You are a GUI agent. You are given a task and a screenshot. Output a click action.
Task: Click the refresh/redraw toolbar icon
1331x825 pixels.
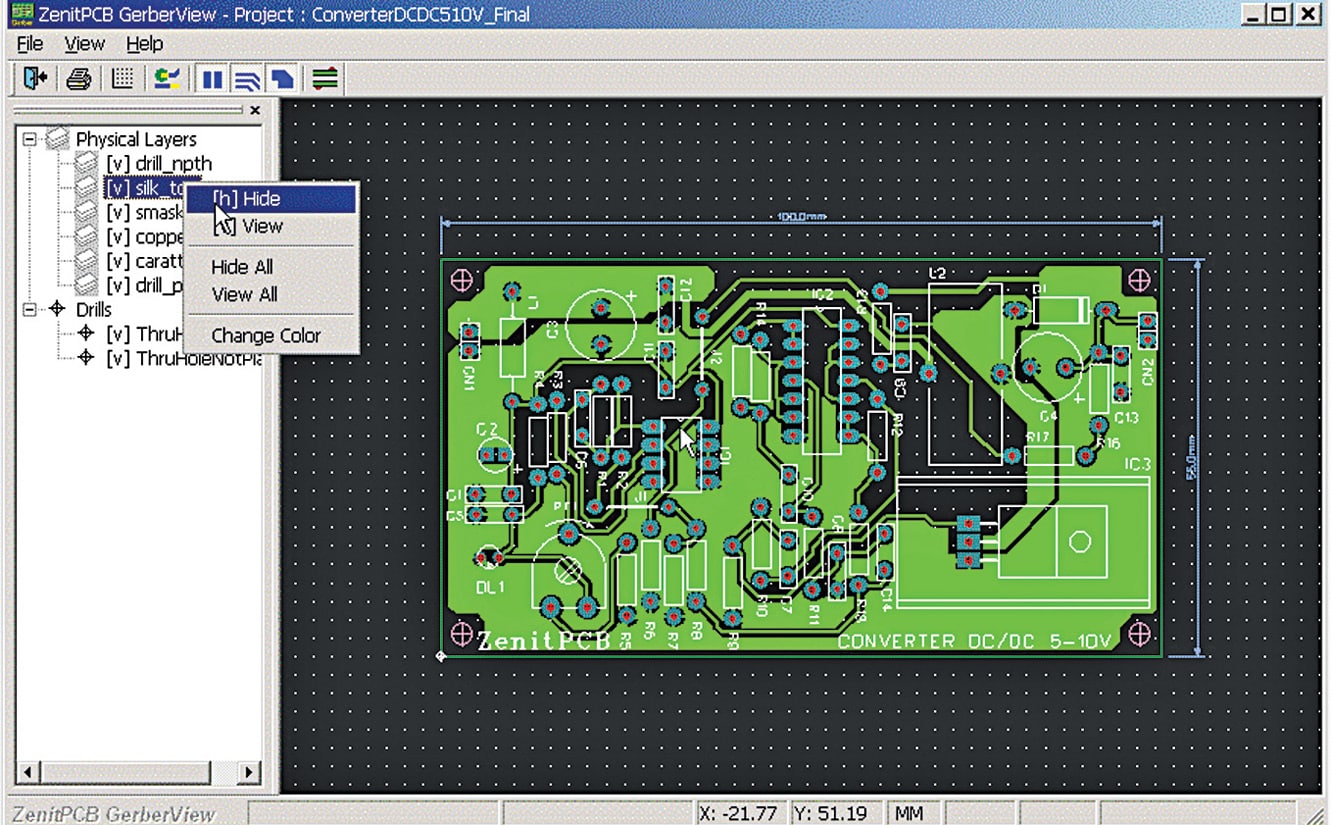165,77
